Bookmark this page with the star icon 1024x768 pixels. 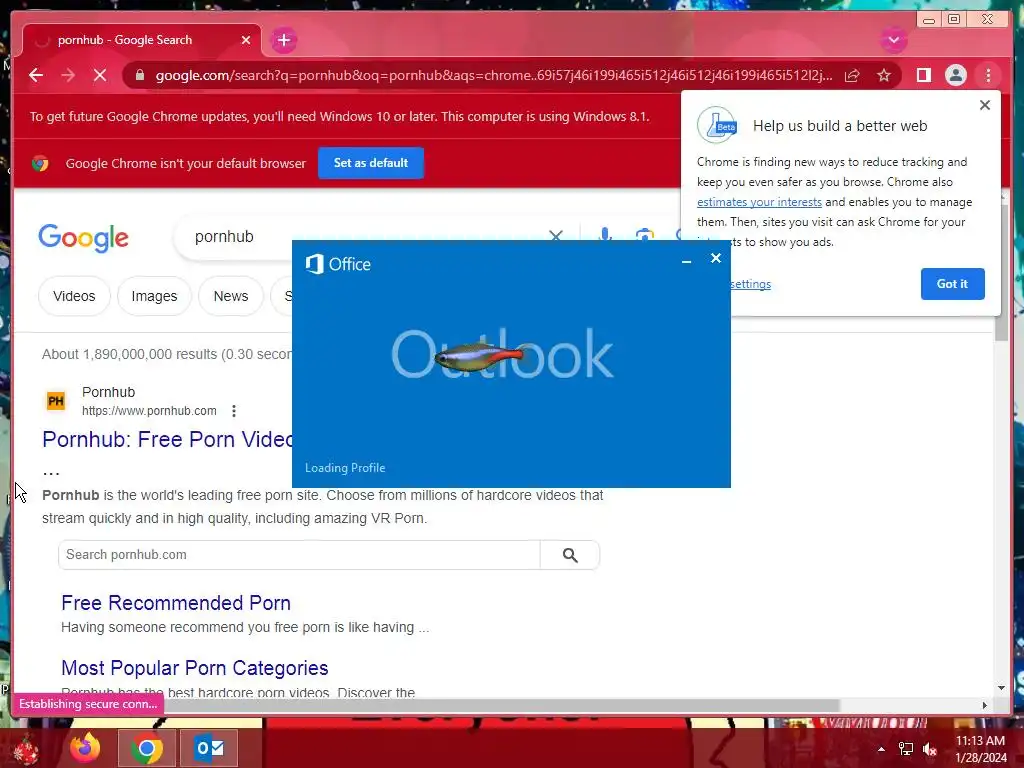[x=884, y=75]
